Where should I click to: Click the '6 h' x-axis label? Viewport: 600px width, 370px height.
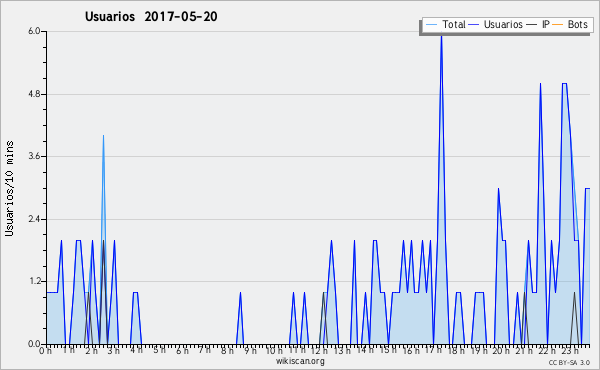pos(182,350)
